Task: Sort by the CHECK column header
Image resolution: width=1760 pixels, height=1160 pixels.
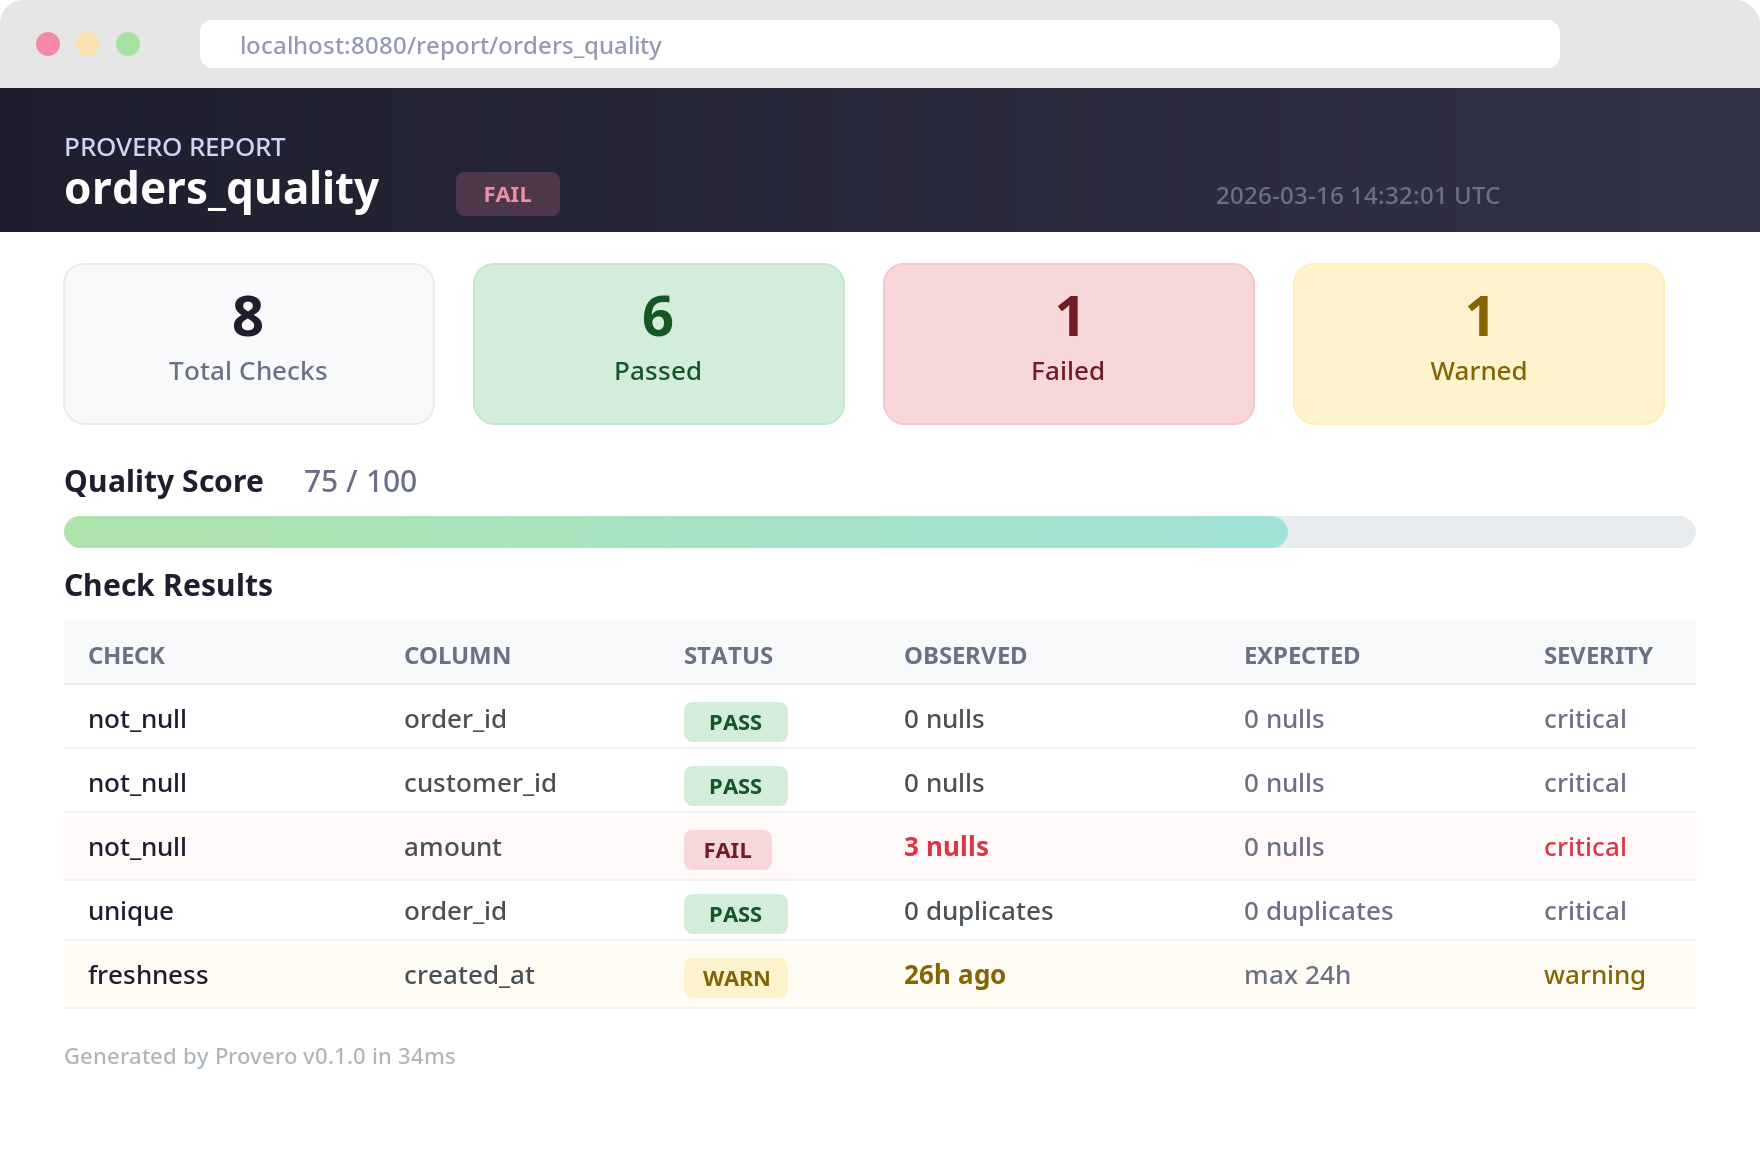Action: tap(126, 655)
